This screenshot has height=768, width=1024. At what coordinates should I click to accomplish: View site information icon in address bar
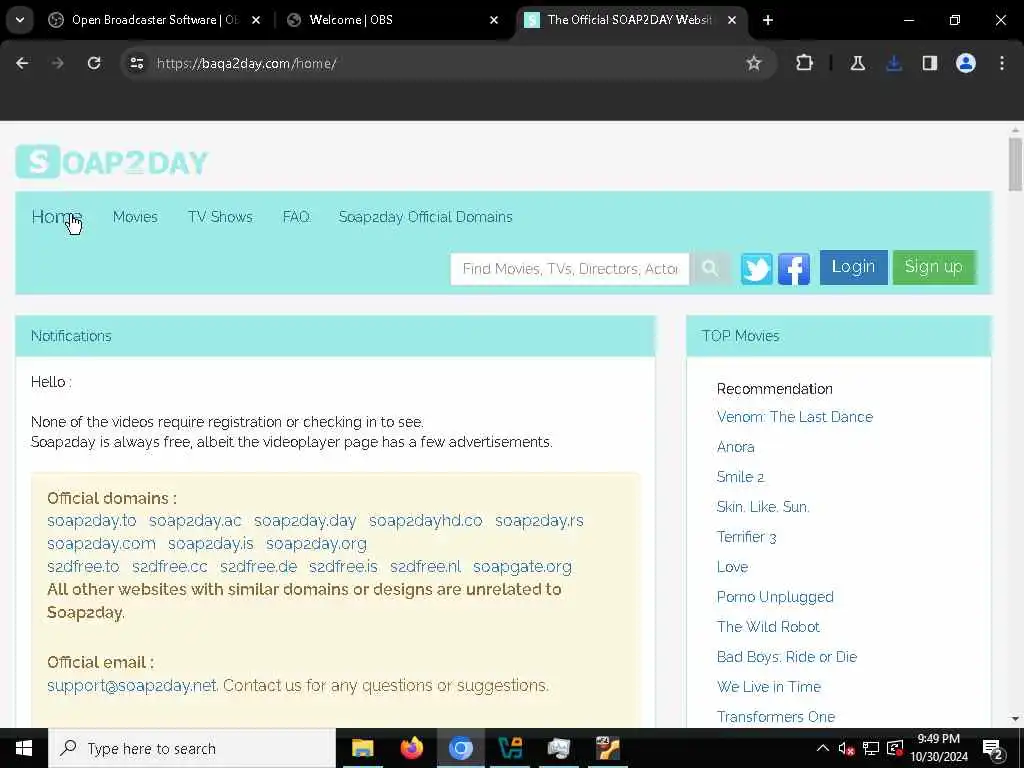pos(136,63)
